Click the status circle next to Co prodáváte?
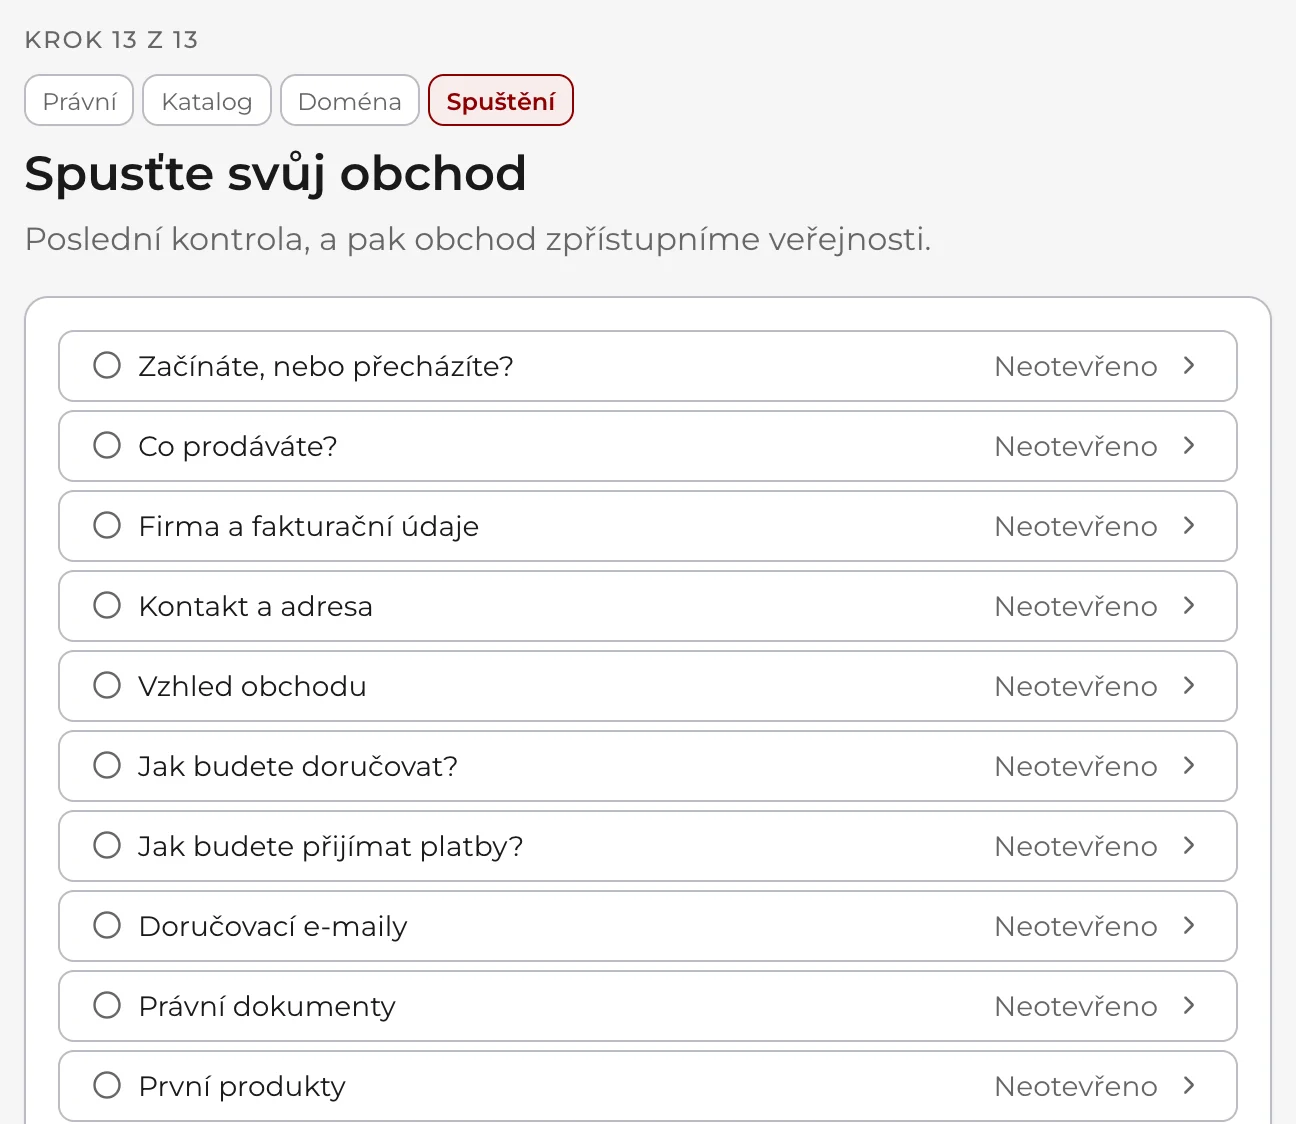Screen dimensions: 1296x1124 [107, 446]
